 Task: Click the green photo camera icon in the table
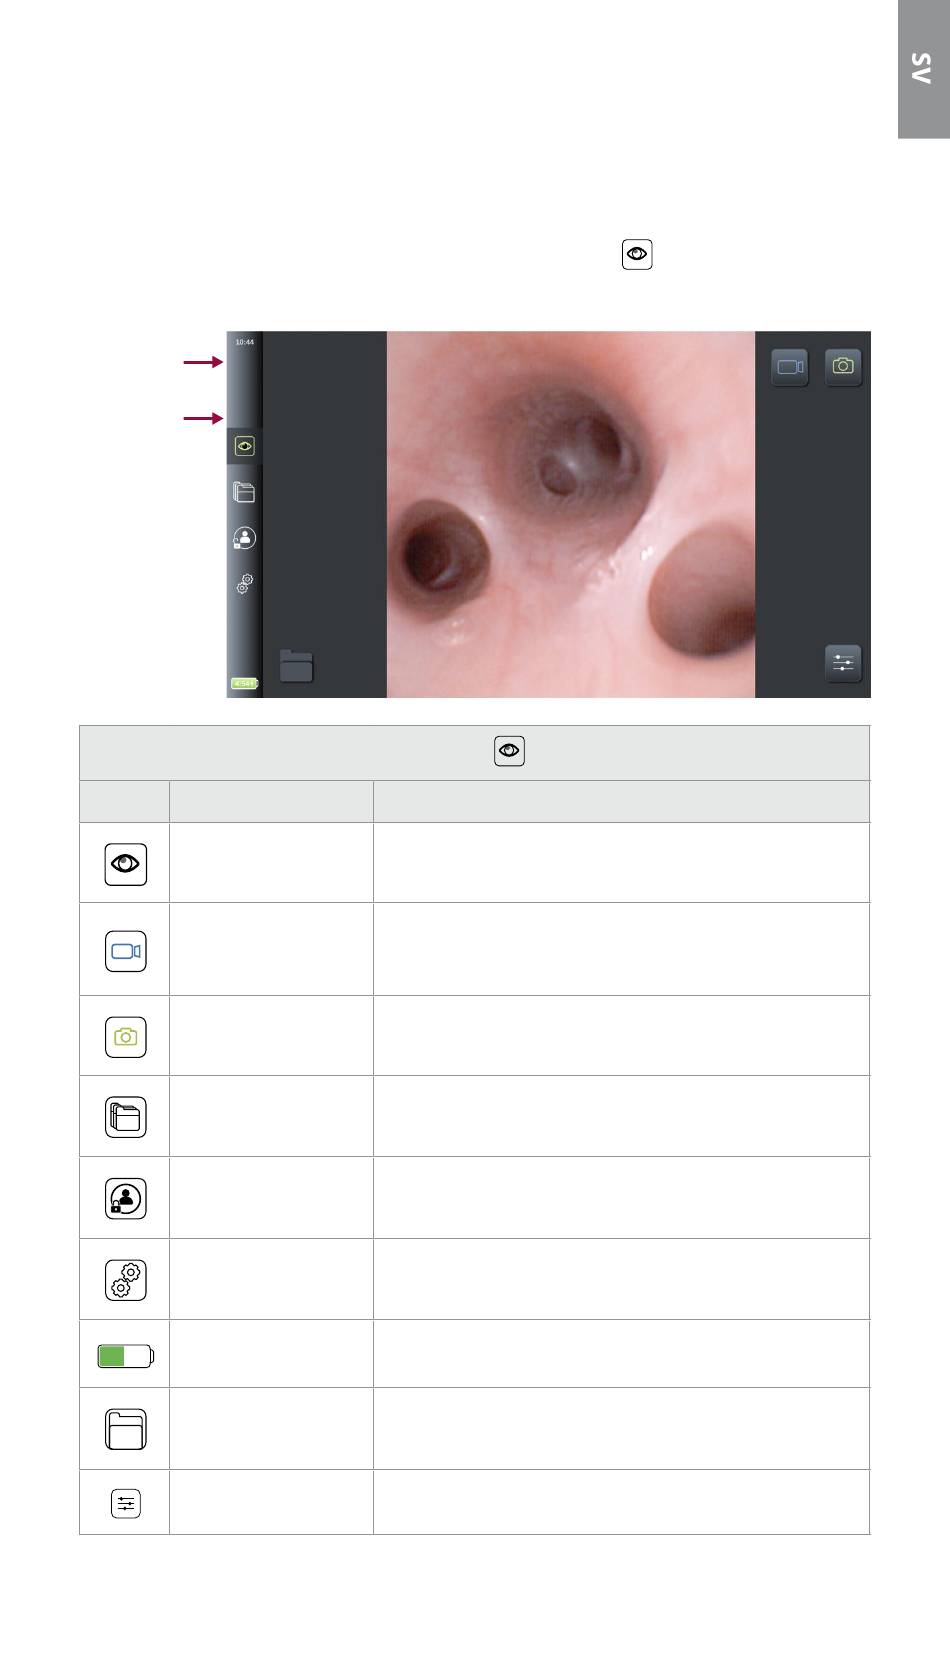[126, 1037]
